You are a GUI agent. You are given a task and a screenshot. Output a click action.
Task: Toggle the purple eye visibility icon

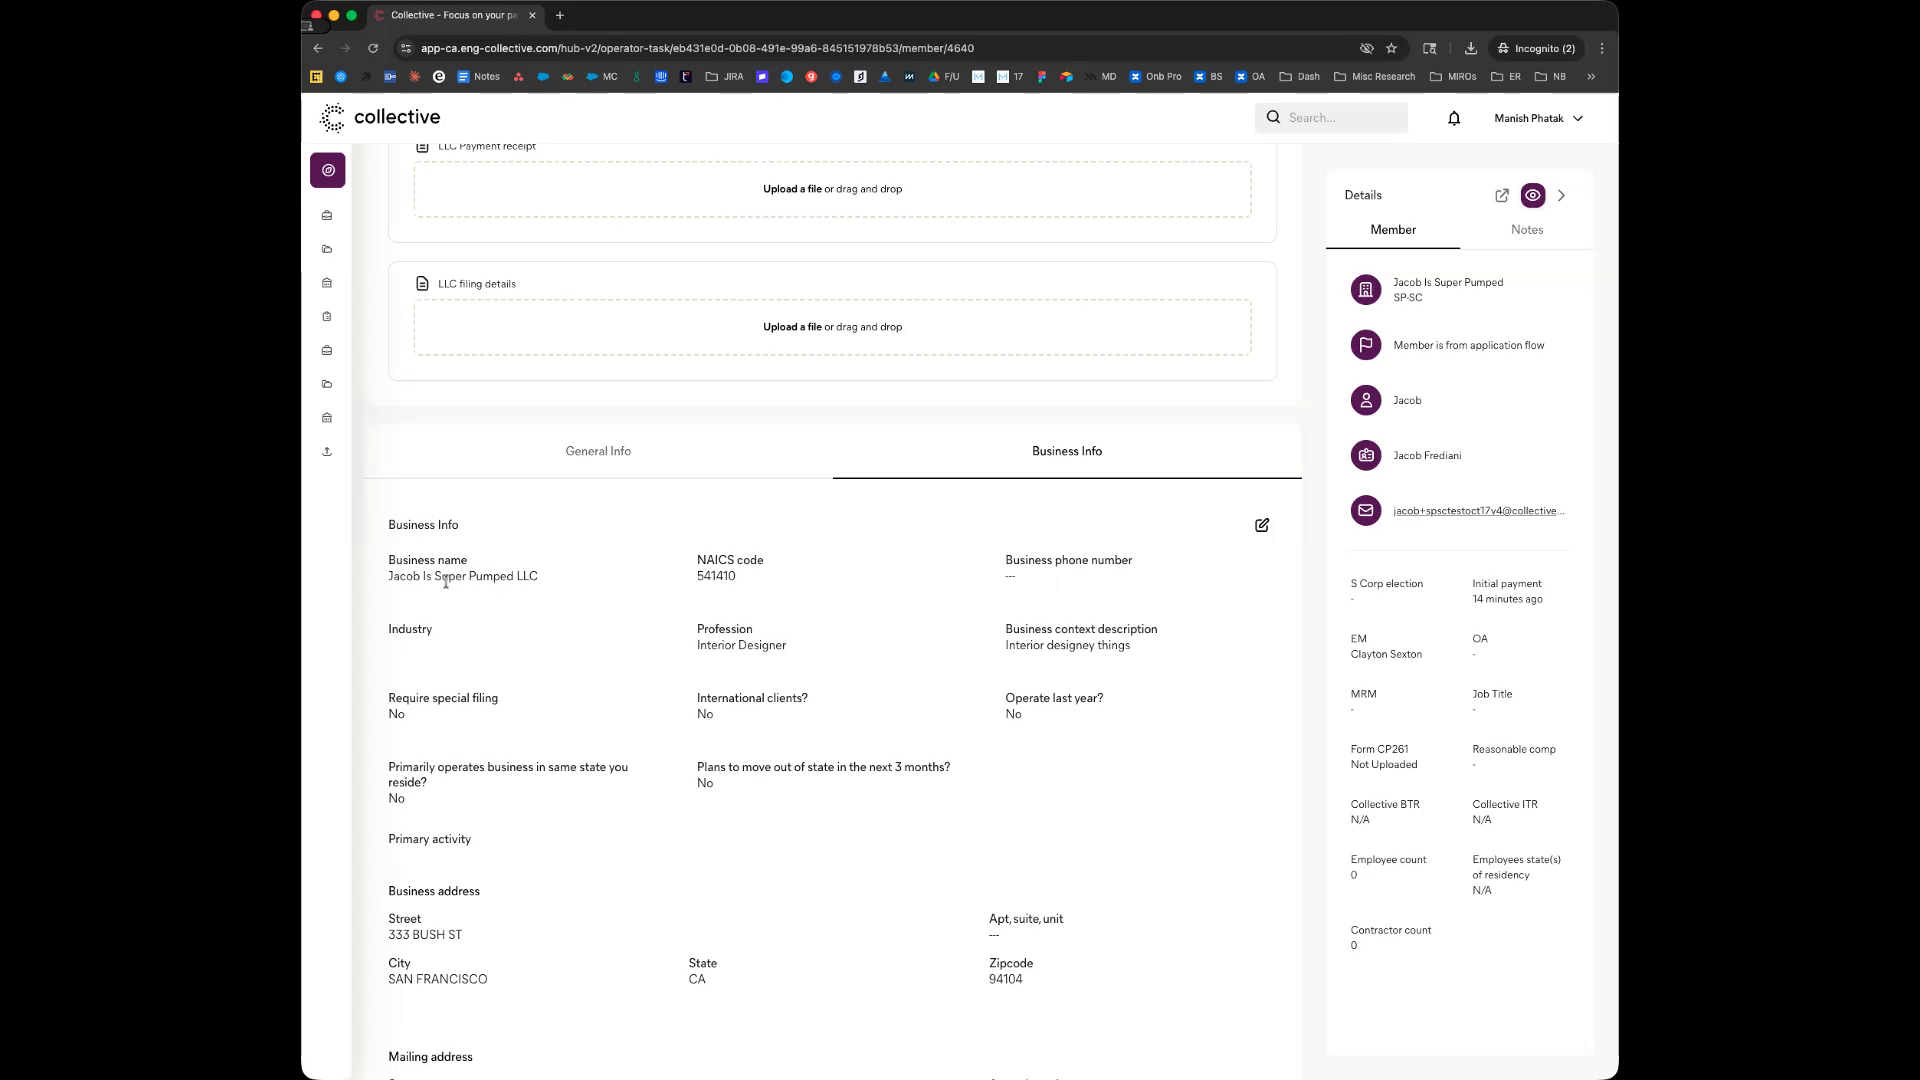pos(1532,196)
